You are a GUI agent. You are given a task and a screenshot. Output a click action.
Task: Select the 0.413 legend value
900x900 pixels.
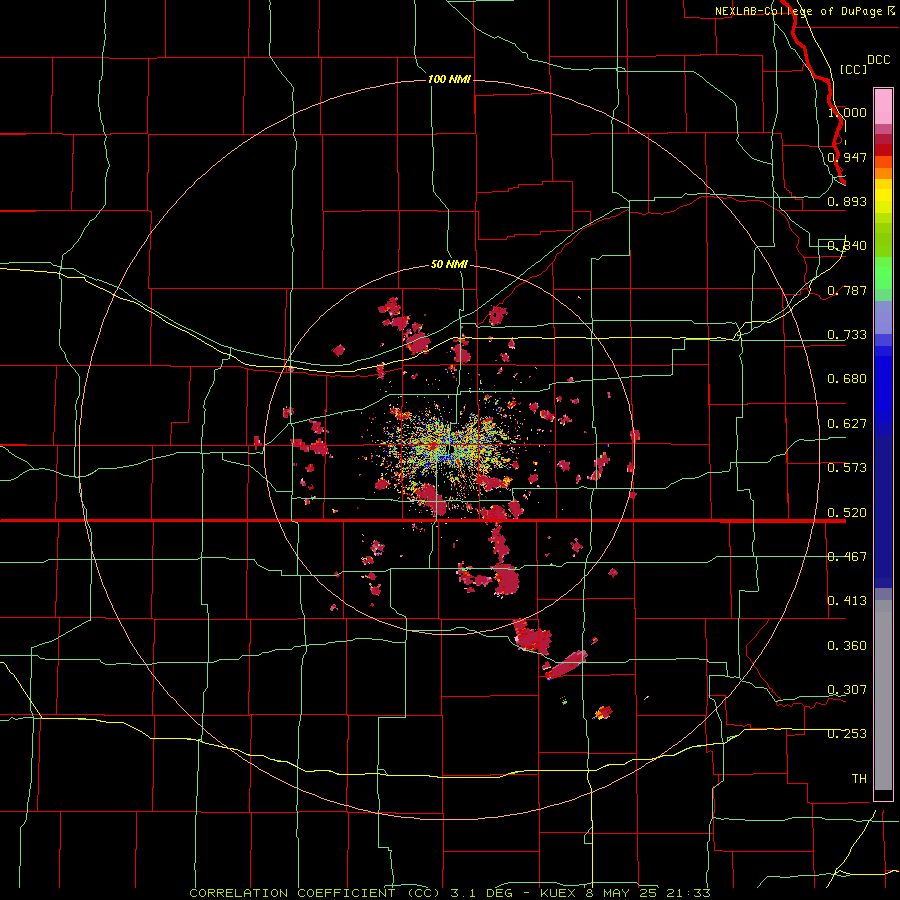click(x=847, y=601)
